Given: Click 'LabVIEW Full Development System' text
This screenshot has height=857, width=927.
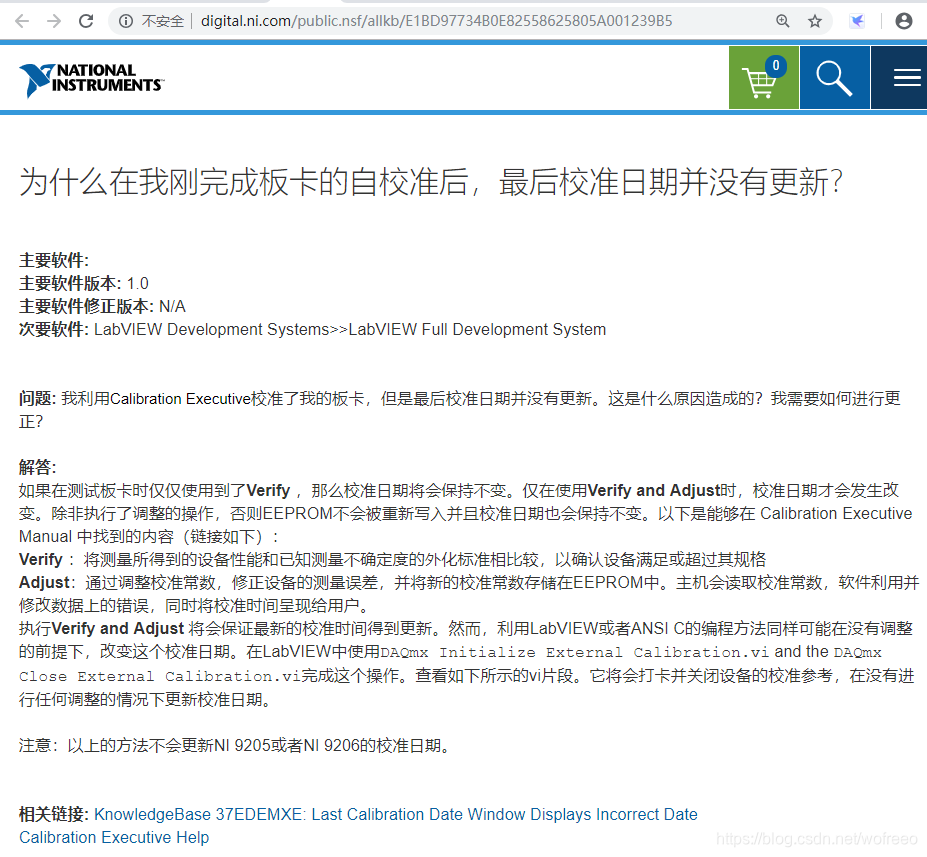Looking at the screenshot, I should coord(477,329).
